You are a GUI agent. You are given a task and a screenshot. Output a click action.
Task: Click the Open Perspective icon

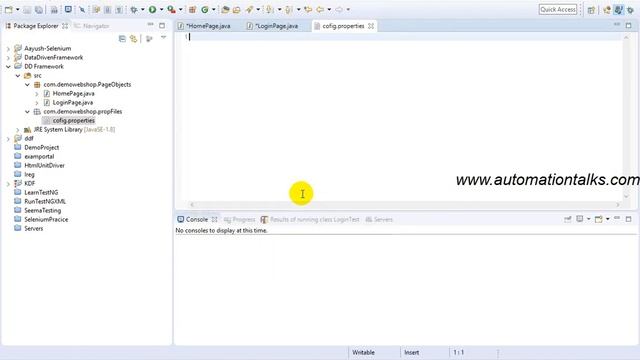[591, 10]
